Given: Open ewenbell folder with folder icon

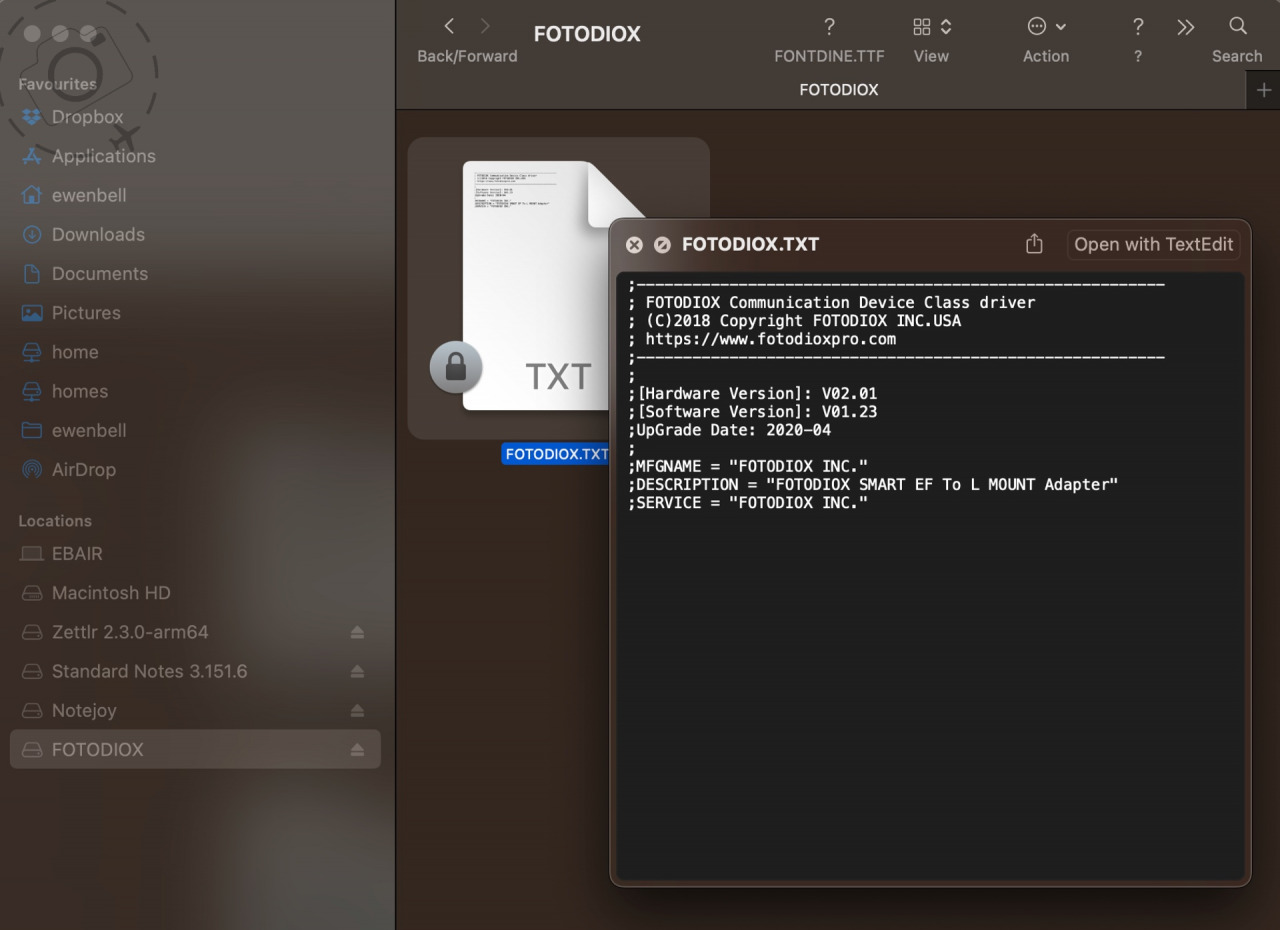Looking at the screenshot, I should click(x=89, y=430).
